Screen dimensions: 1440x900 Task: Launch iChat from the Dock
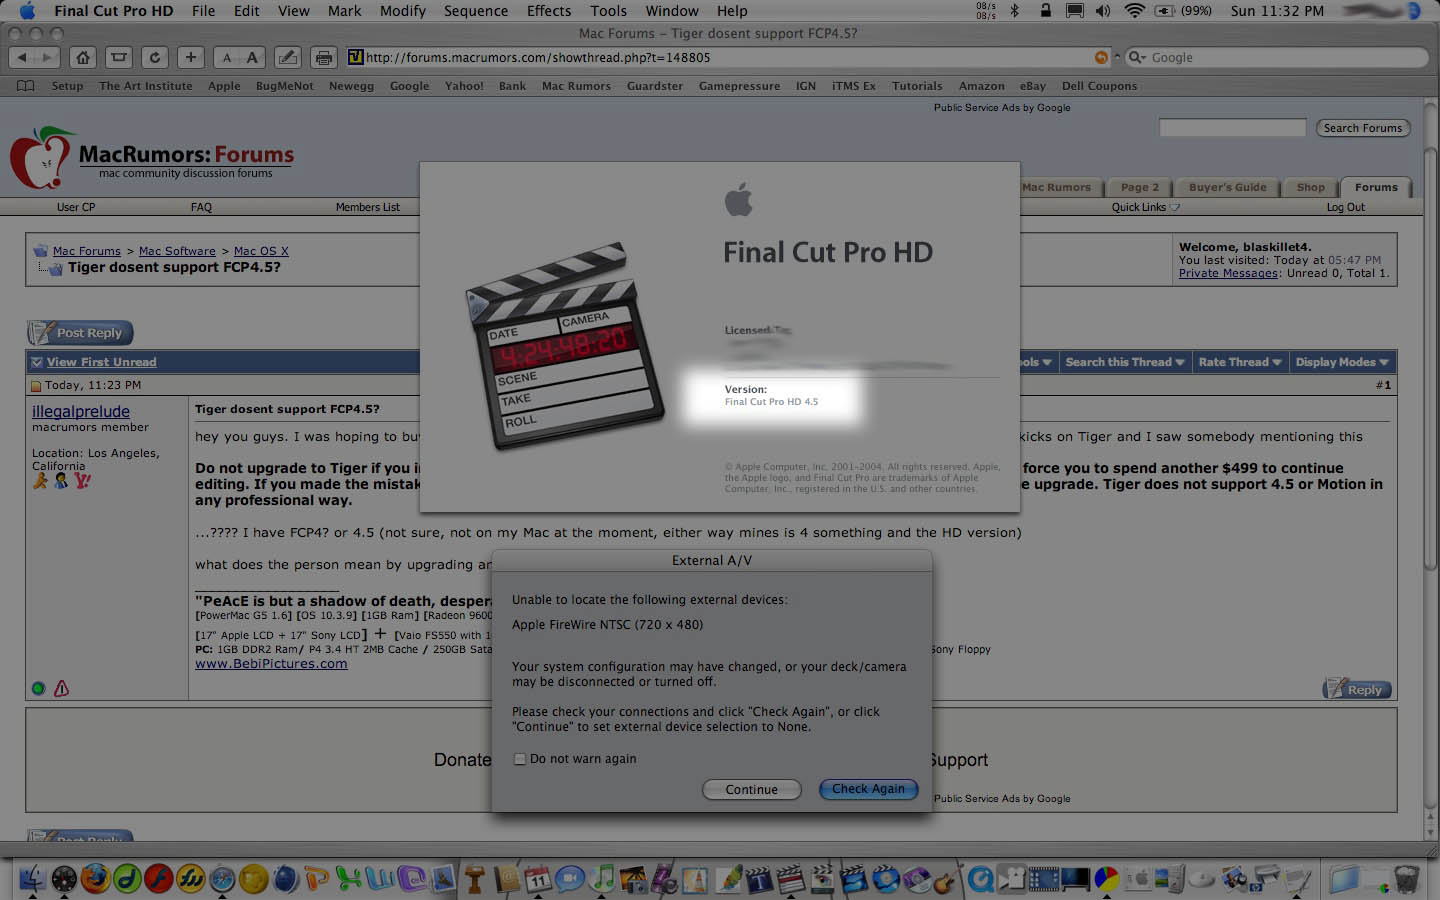point(570,878)
